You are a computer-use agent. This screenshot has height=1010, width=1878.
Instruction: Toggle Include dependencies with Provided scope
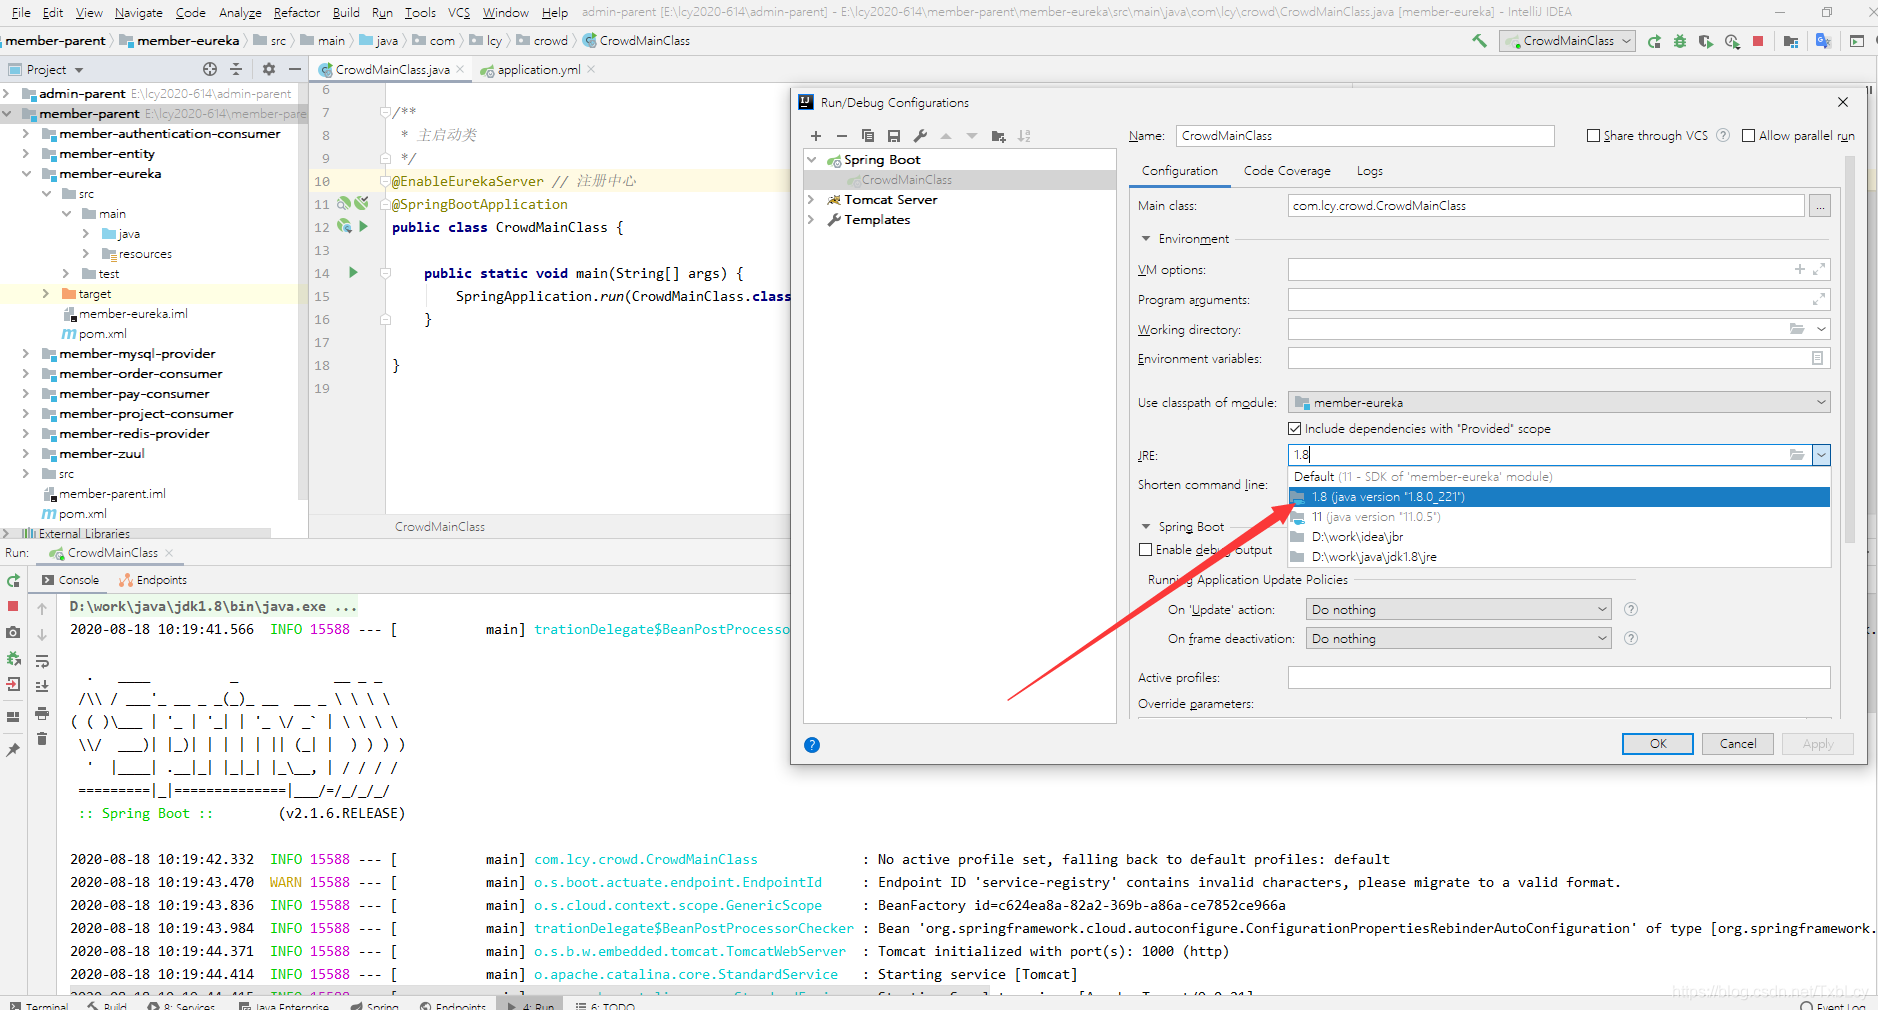pos(1295,429)
